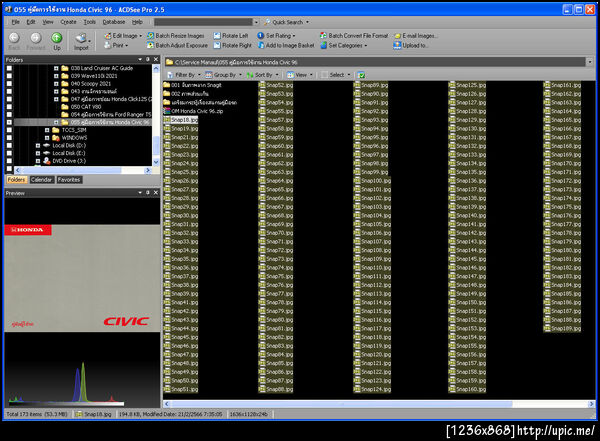
Task: Click the Back navigation arrow
Action: tap(14, 39)
